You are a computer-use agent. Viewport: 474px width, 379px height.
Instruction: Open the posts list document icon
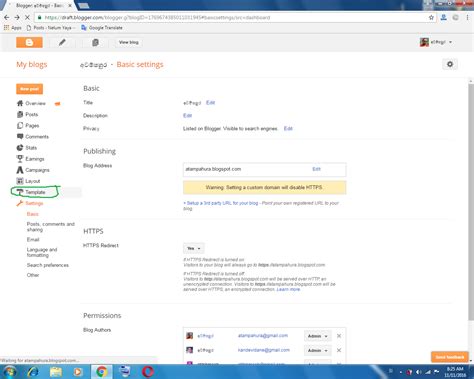click(x=95, y=42)
